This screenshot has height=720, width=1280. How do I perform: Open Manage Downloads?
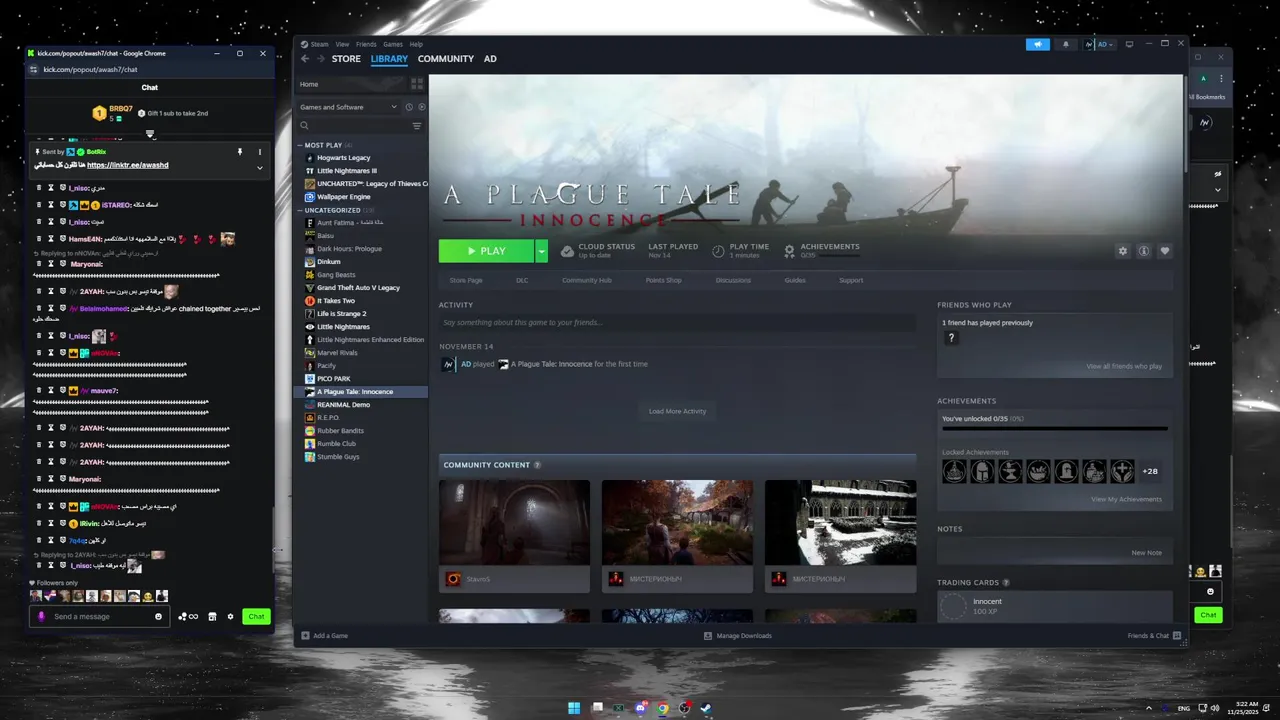tap(738, 636)
